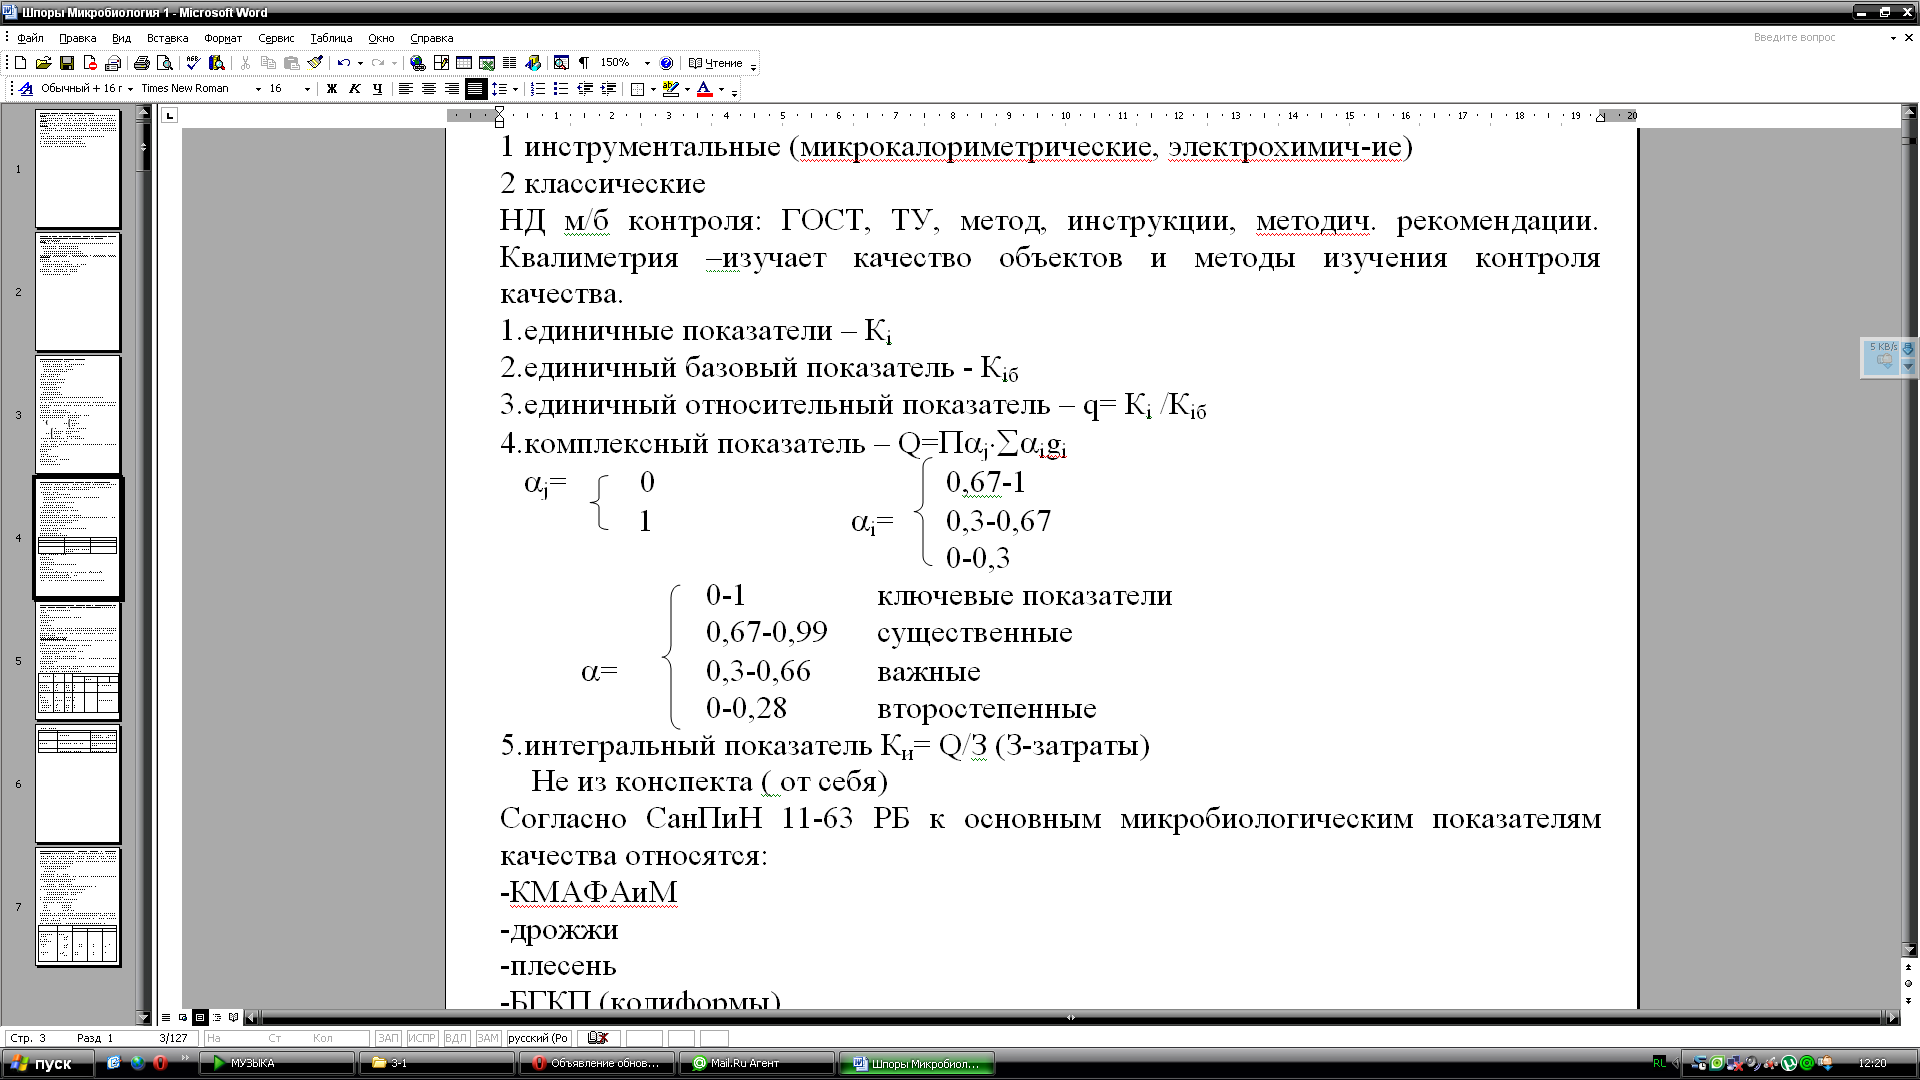
Task: Toggle ЗАМ overtype mode indicator
Action: (488, 1038)
